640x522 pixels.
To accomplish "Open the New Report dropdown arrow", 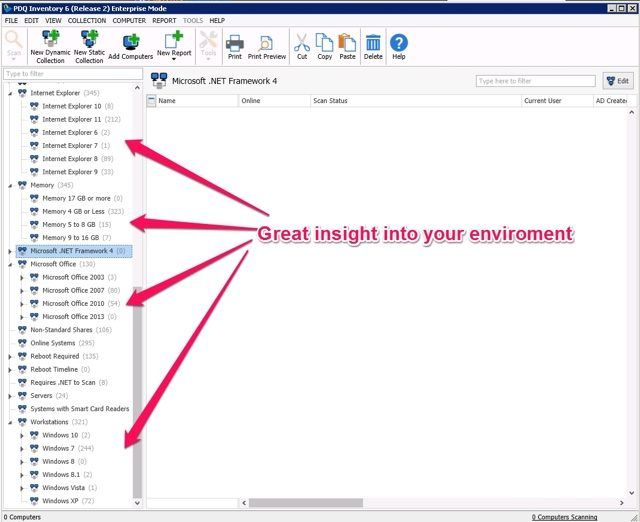I will (174, 60).
